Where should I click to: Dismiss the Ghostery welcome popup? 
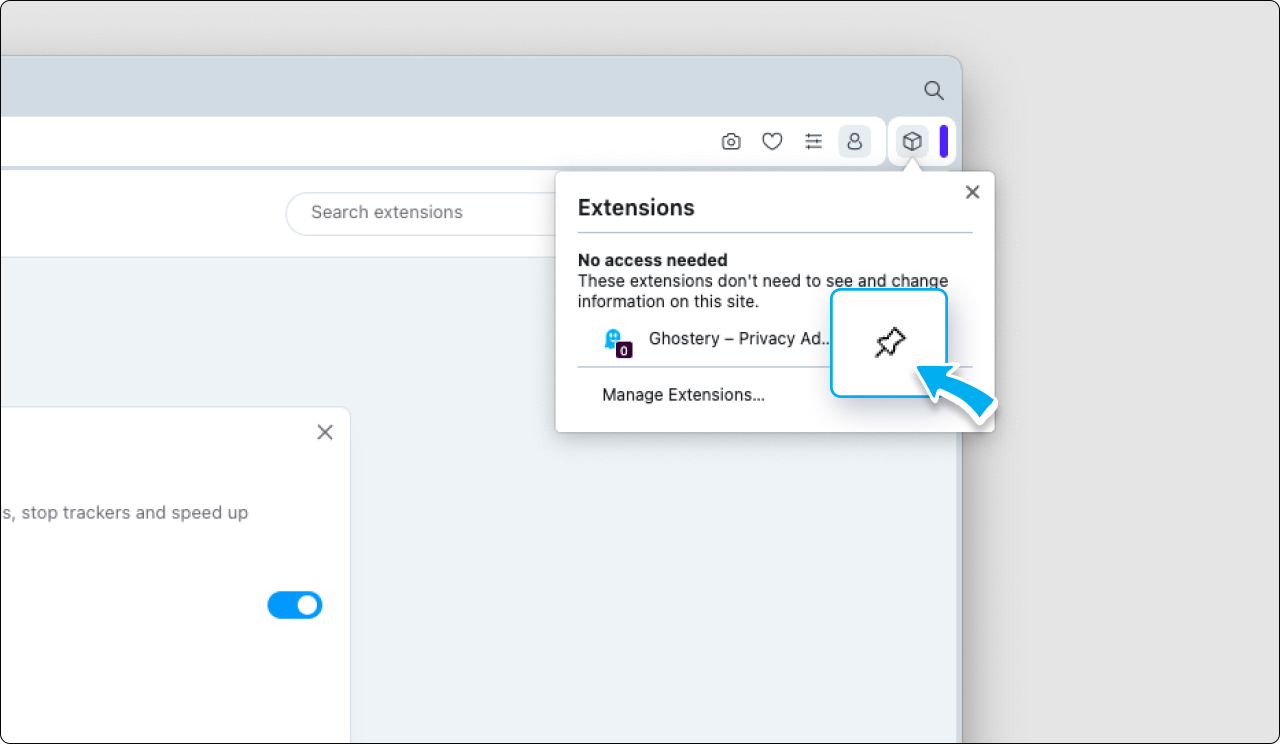pos(325,432)
